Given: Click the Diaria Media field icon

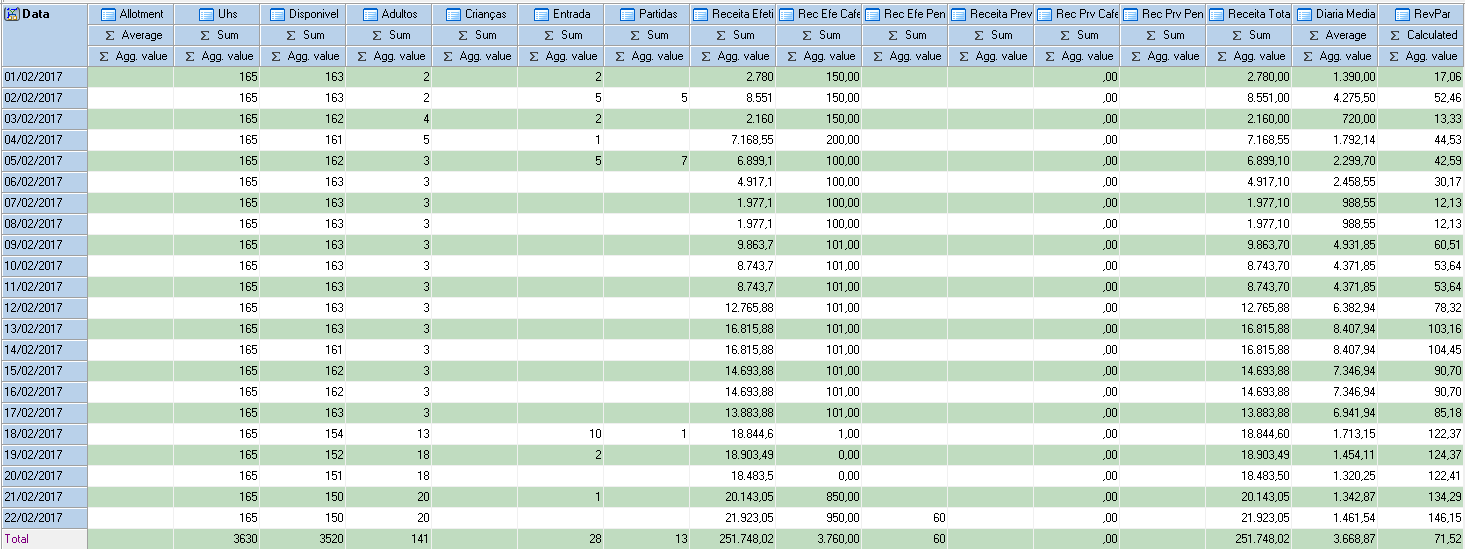Looking at the screenshot, I should pos(1304,14).
